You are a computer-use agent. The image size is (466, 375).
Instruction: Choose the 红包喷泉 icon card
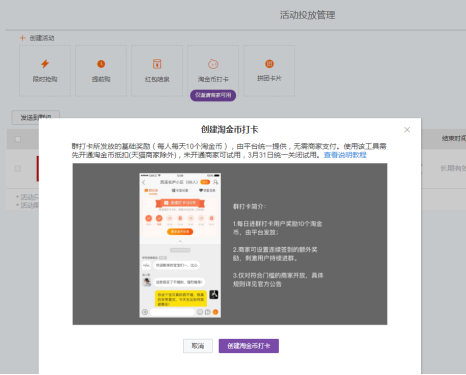click(157, 71)
